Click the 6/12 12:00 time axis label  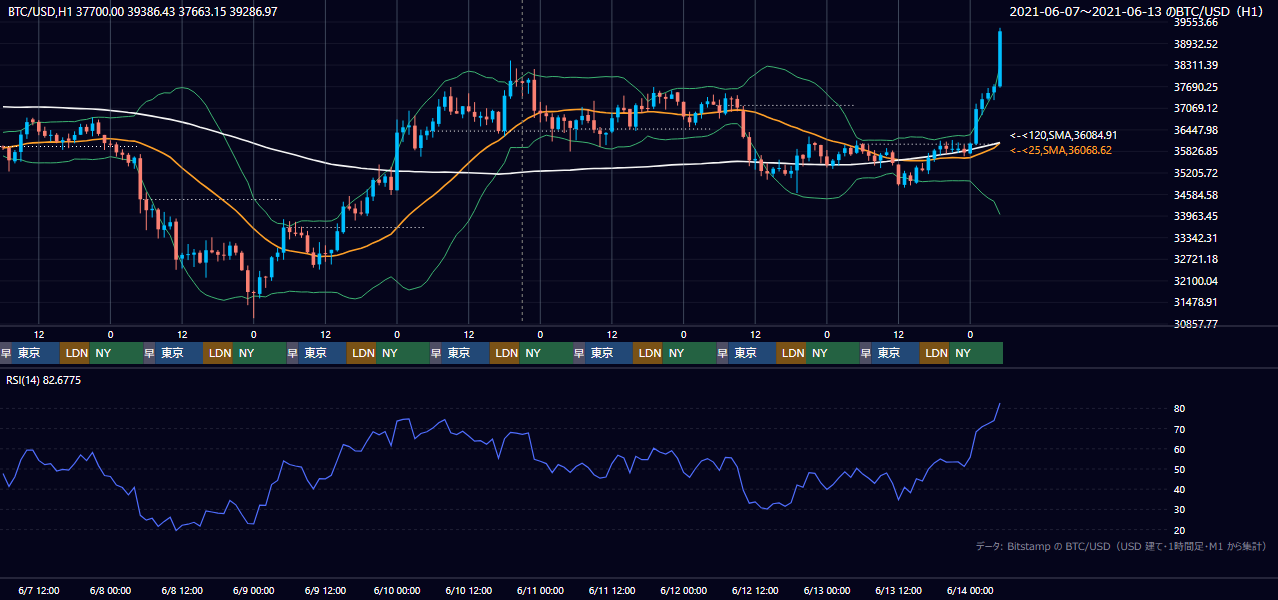click(x=755, y=591)
